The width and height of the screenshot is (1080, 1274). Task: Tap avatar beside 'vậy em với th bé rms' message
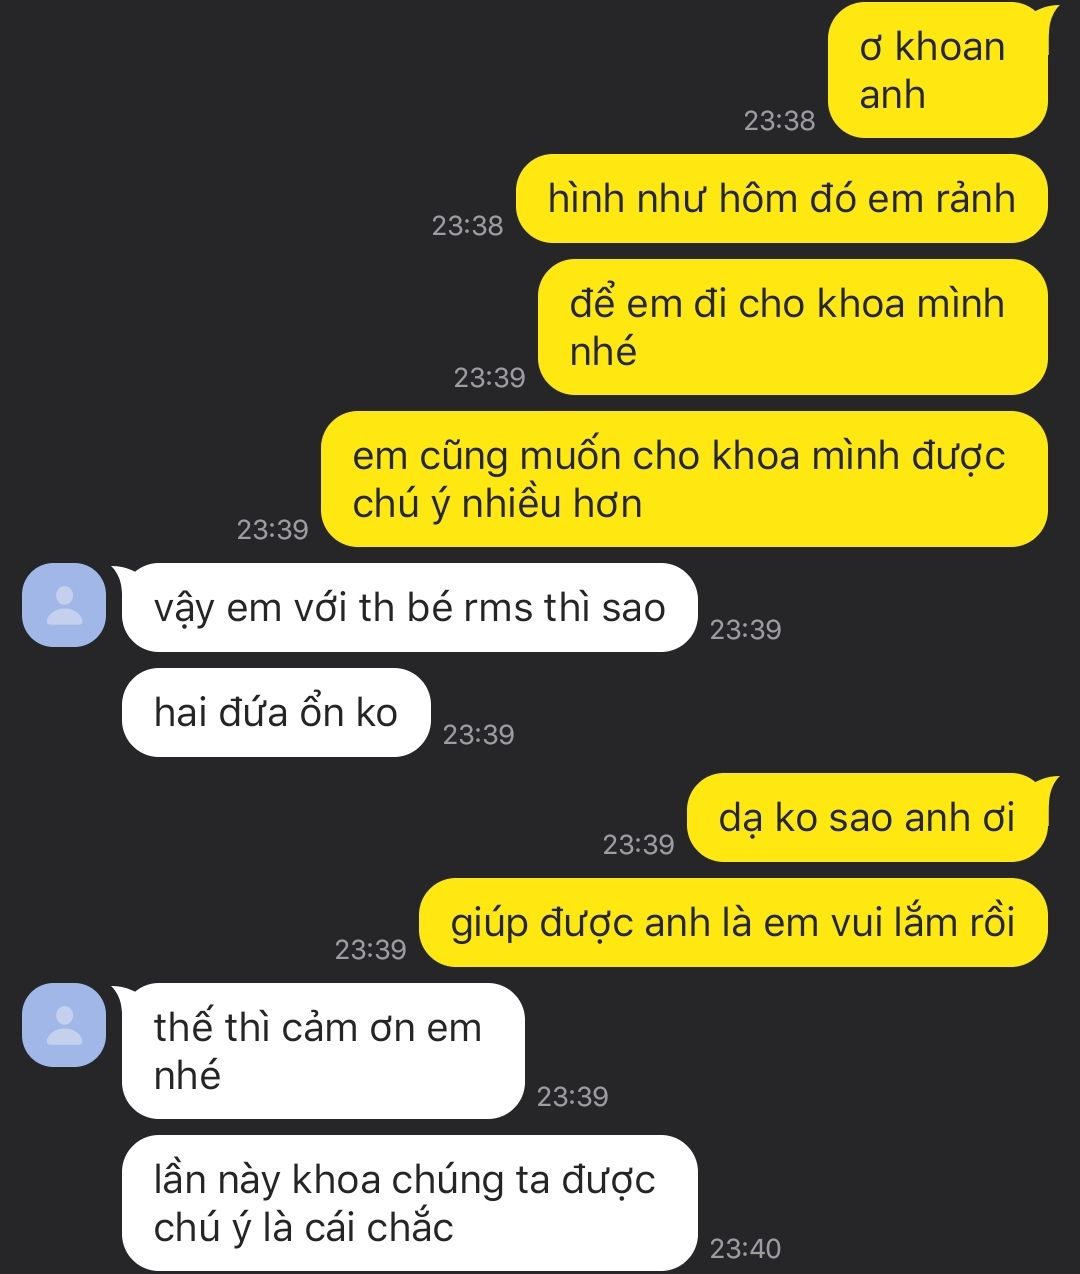pos(64,605)
